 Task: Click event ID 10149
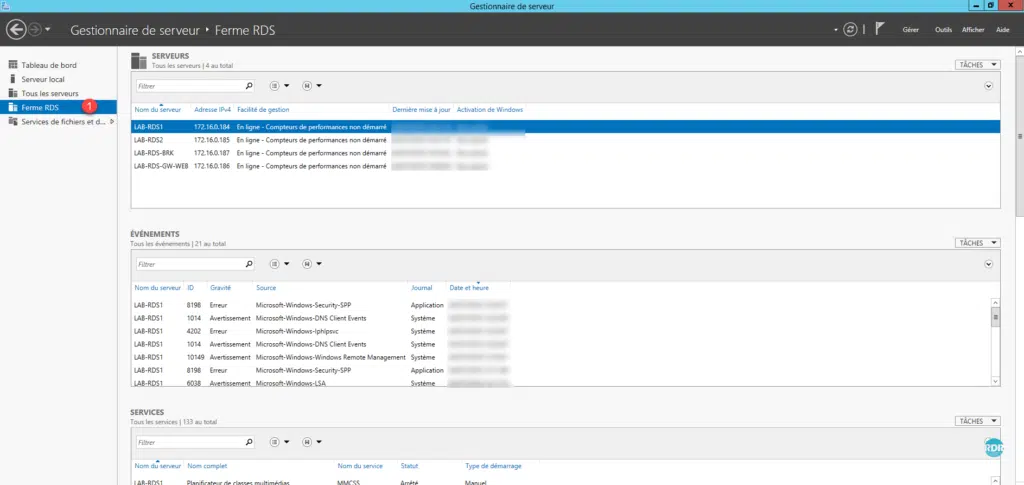(x=195, y=357)
